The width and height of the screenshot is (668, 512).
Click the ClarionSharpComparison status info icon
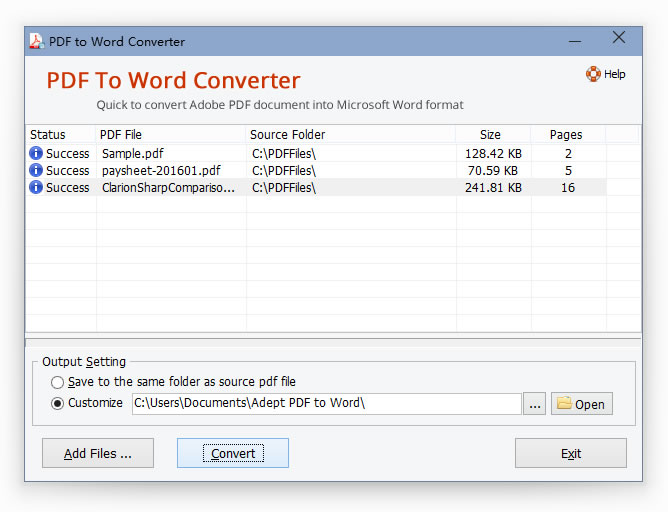36,188
